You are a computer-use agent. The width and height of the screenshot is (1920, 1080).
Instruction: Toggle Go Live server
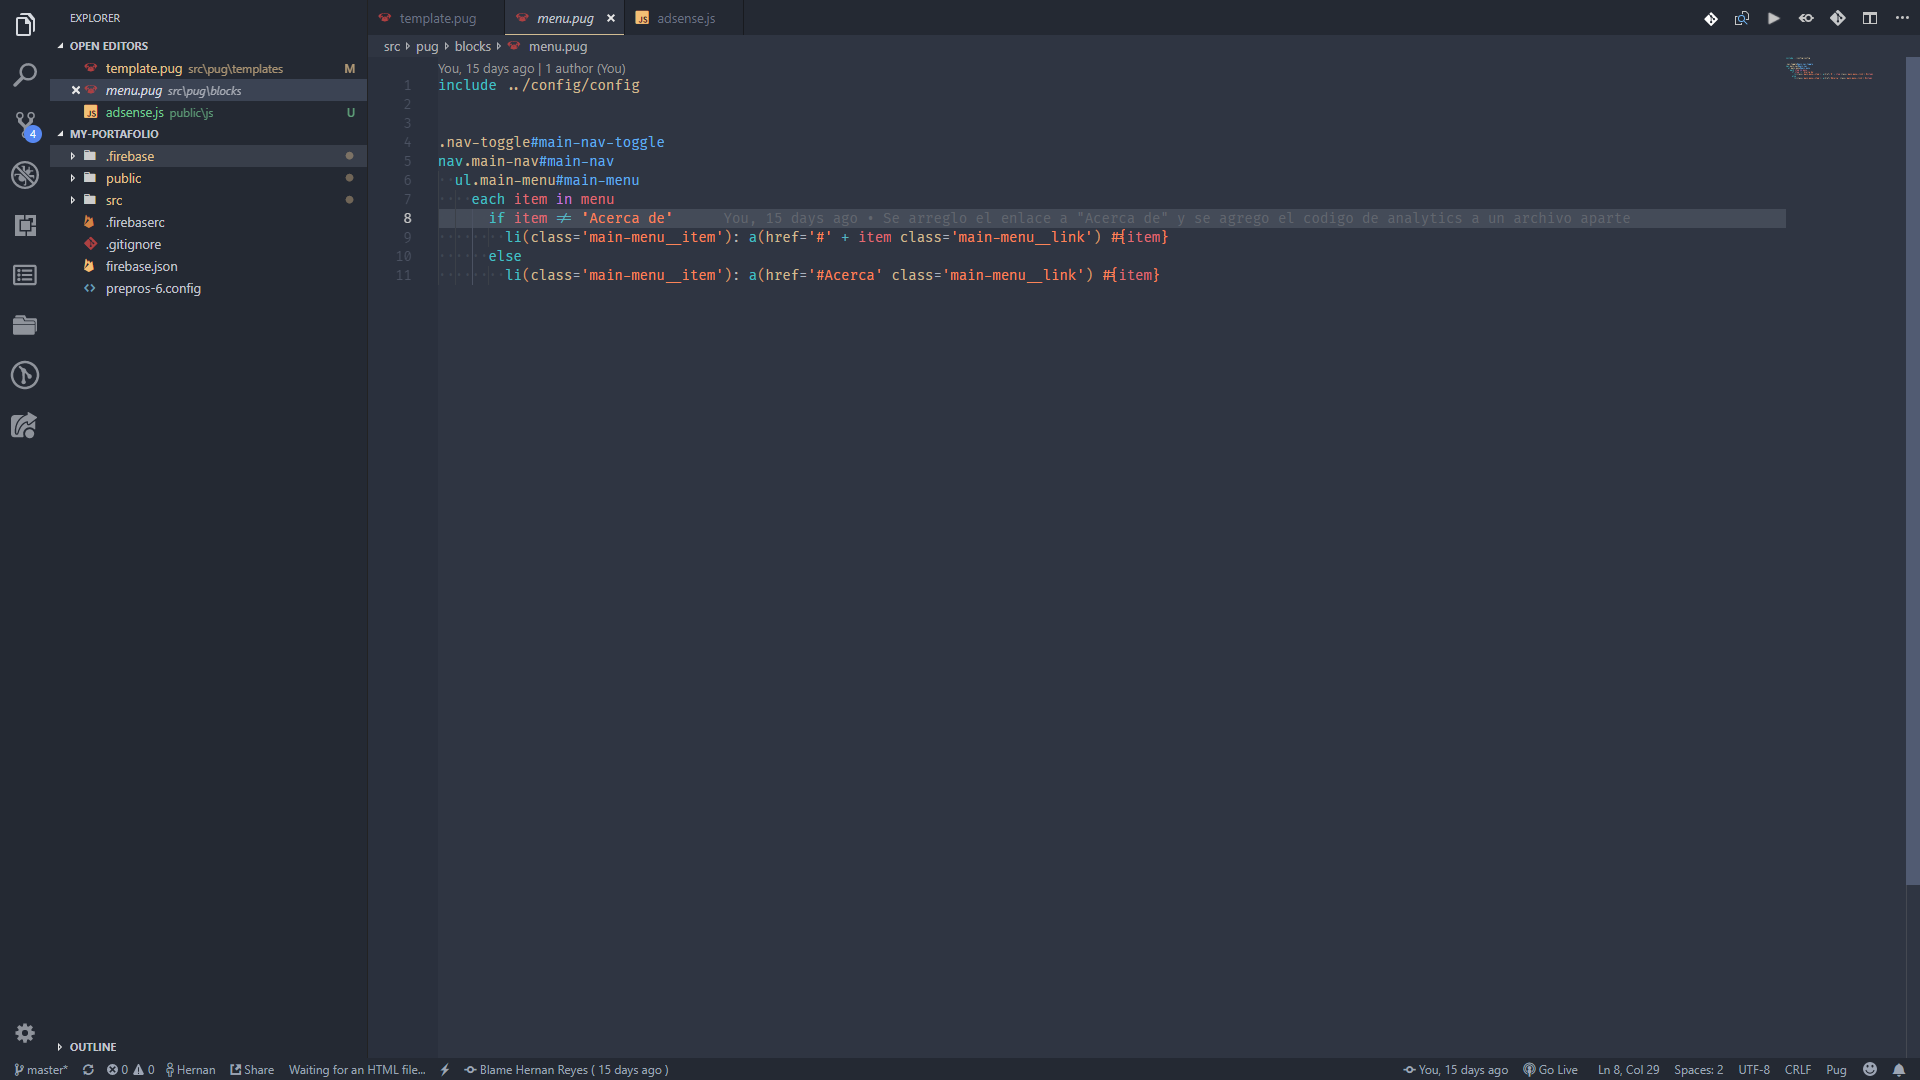click(1550, 1069)
